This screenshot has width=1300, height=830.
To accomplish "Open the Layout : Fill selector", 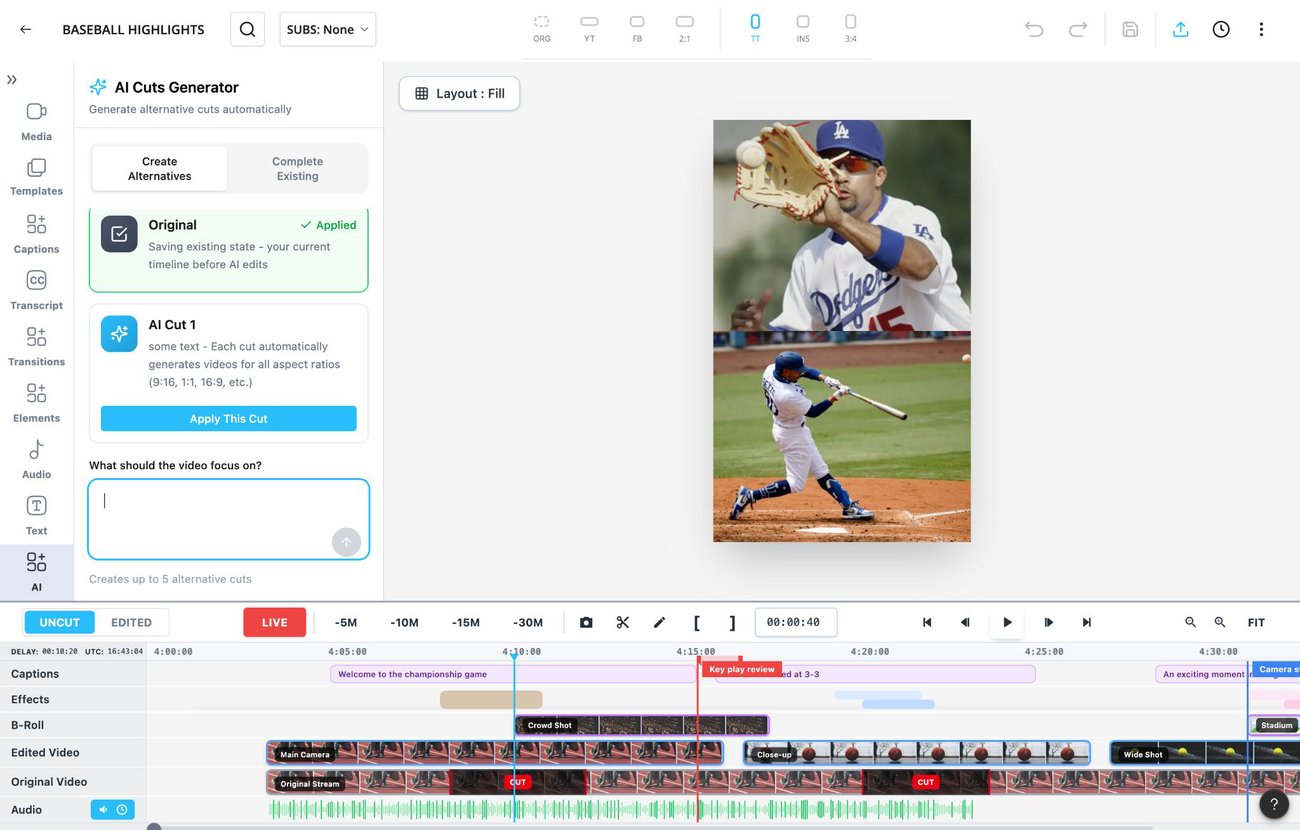I will tap(459, 93).
